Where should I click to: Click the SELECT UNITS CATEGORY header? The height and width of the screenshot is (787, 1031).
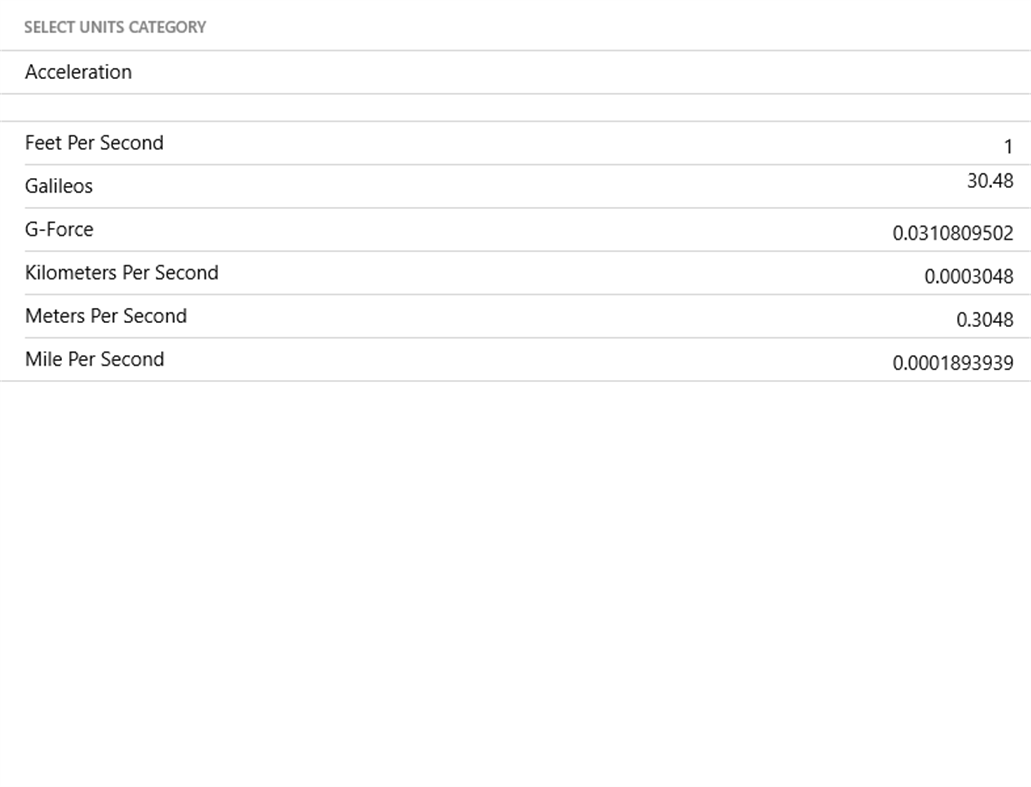coord(113,27)
